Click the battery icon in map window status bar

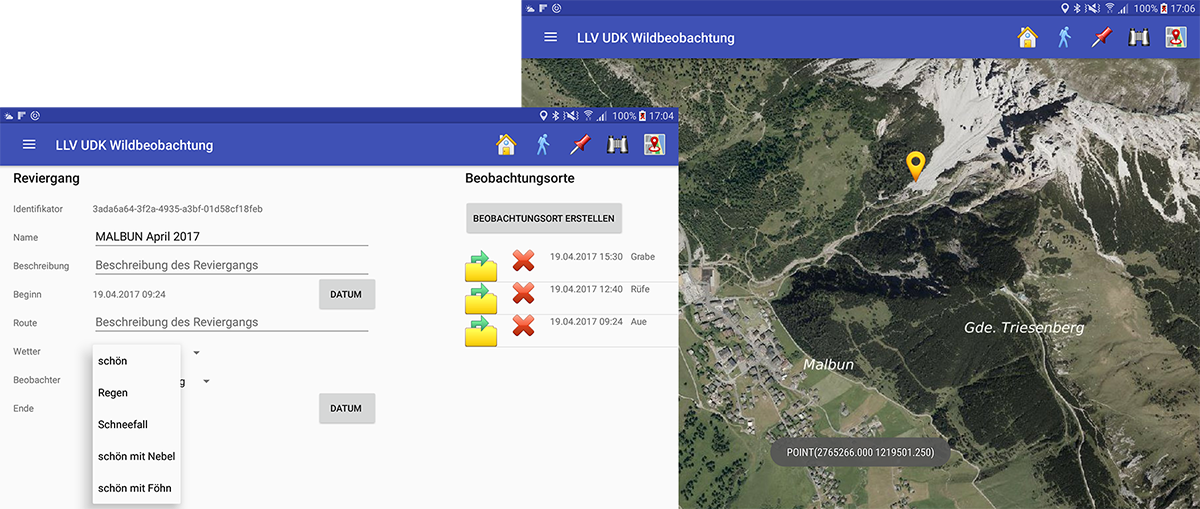pos(1165,8)
